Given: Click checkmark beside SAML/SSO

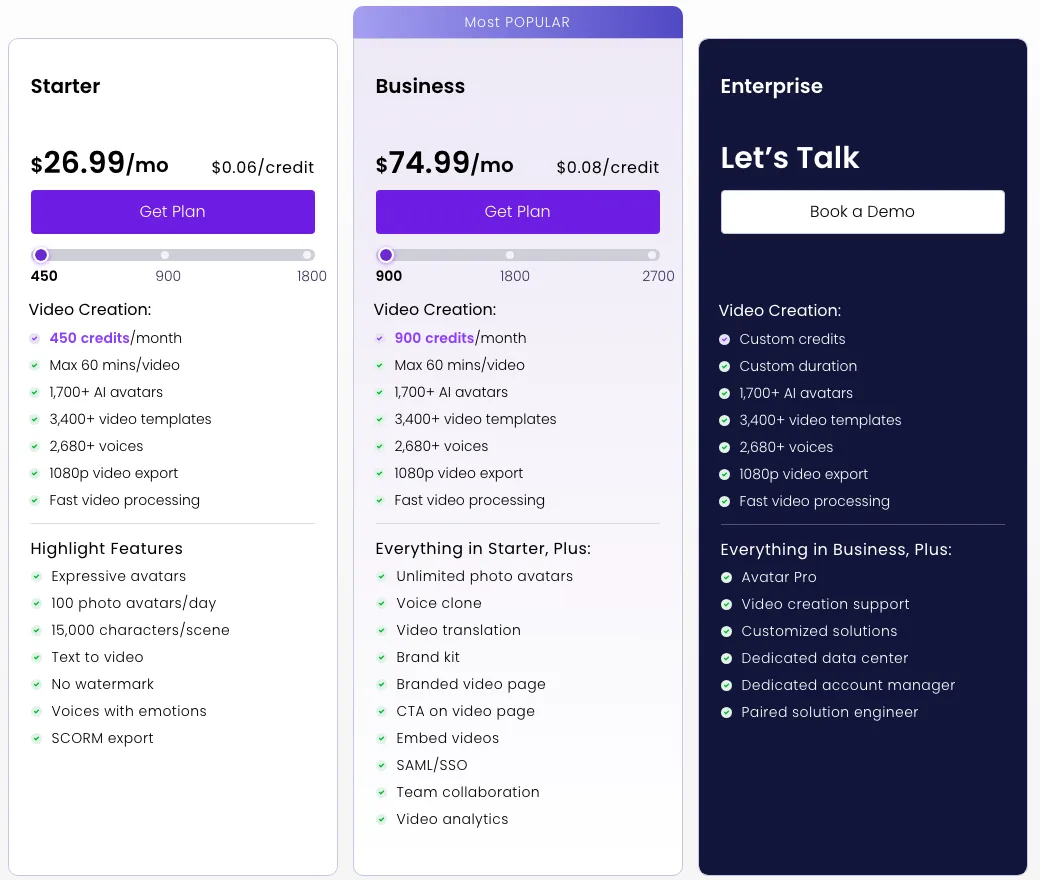Looking at the screenshot, I should [x=381, y=765].
